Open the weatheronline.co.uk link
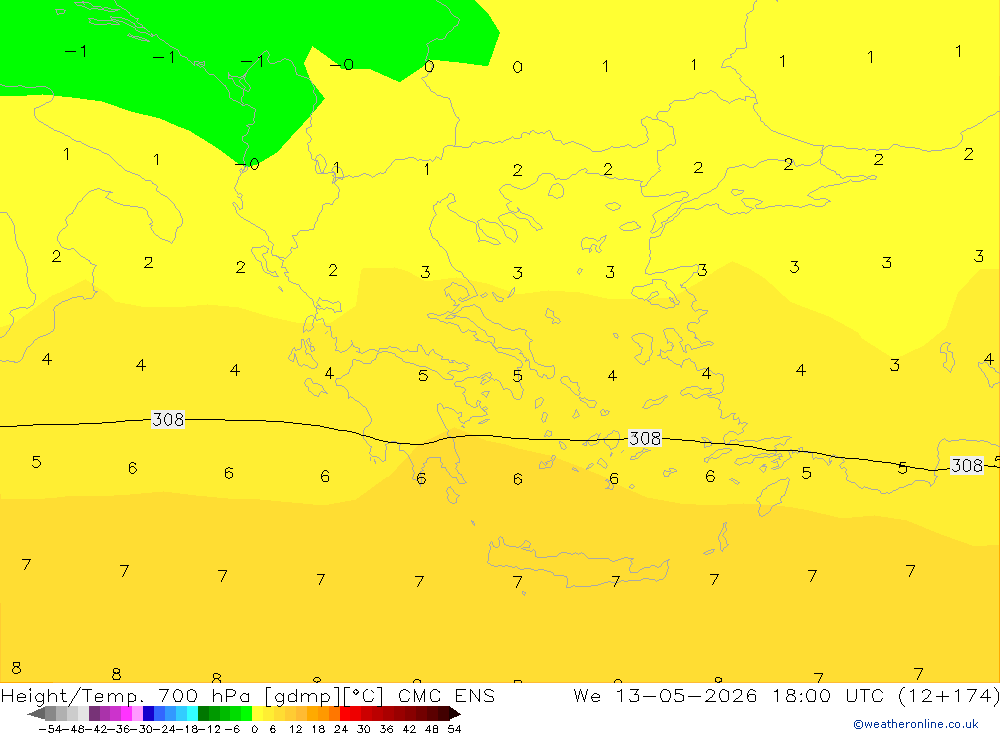 [x=916, y=724]
